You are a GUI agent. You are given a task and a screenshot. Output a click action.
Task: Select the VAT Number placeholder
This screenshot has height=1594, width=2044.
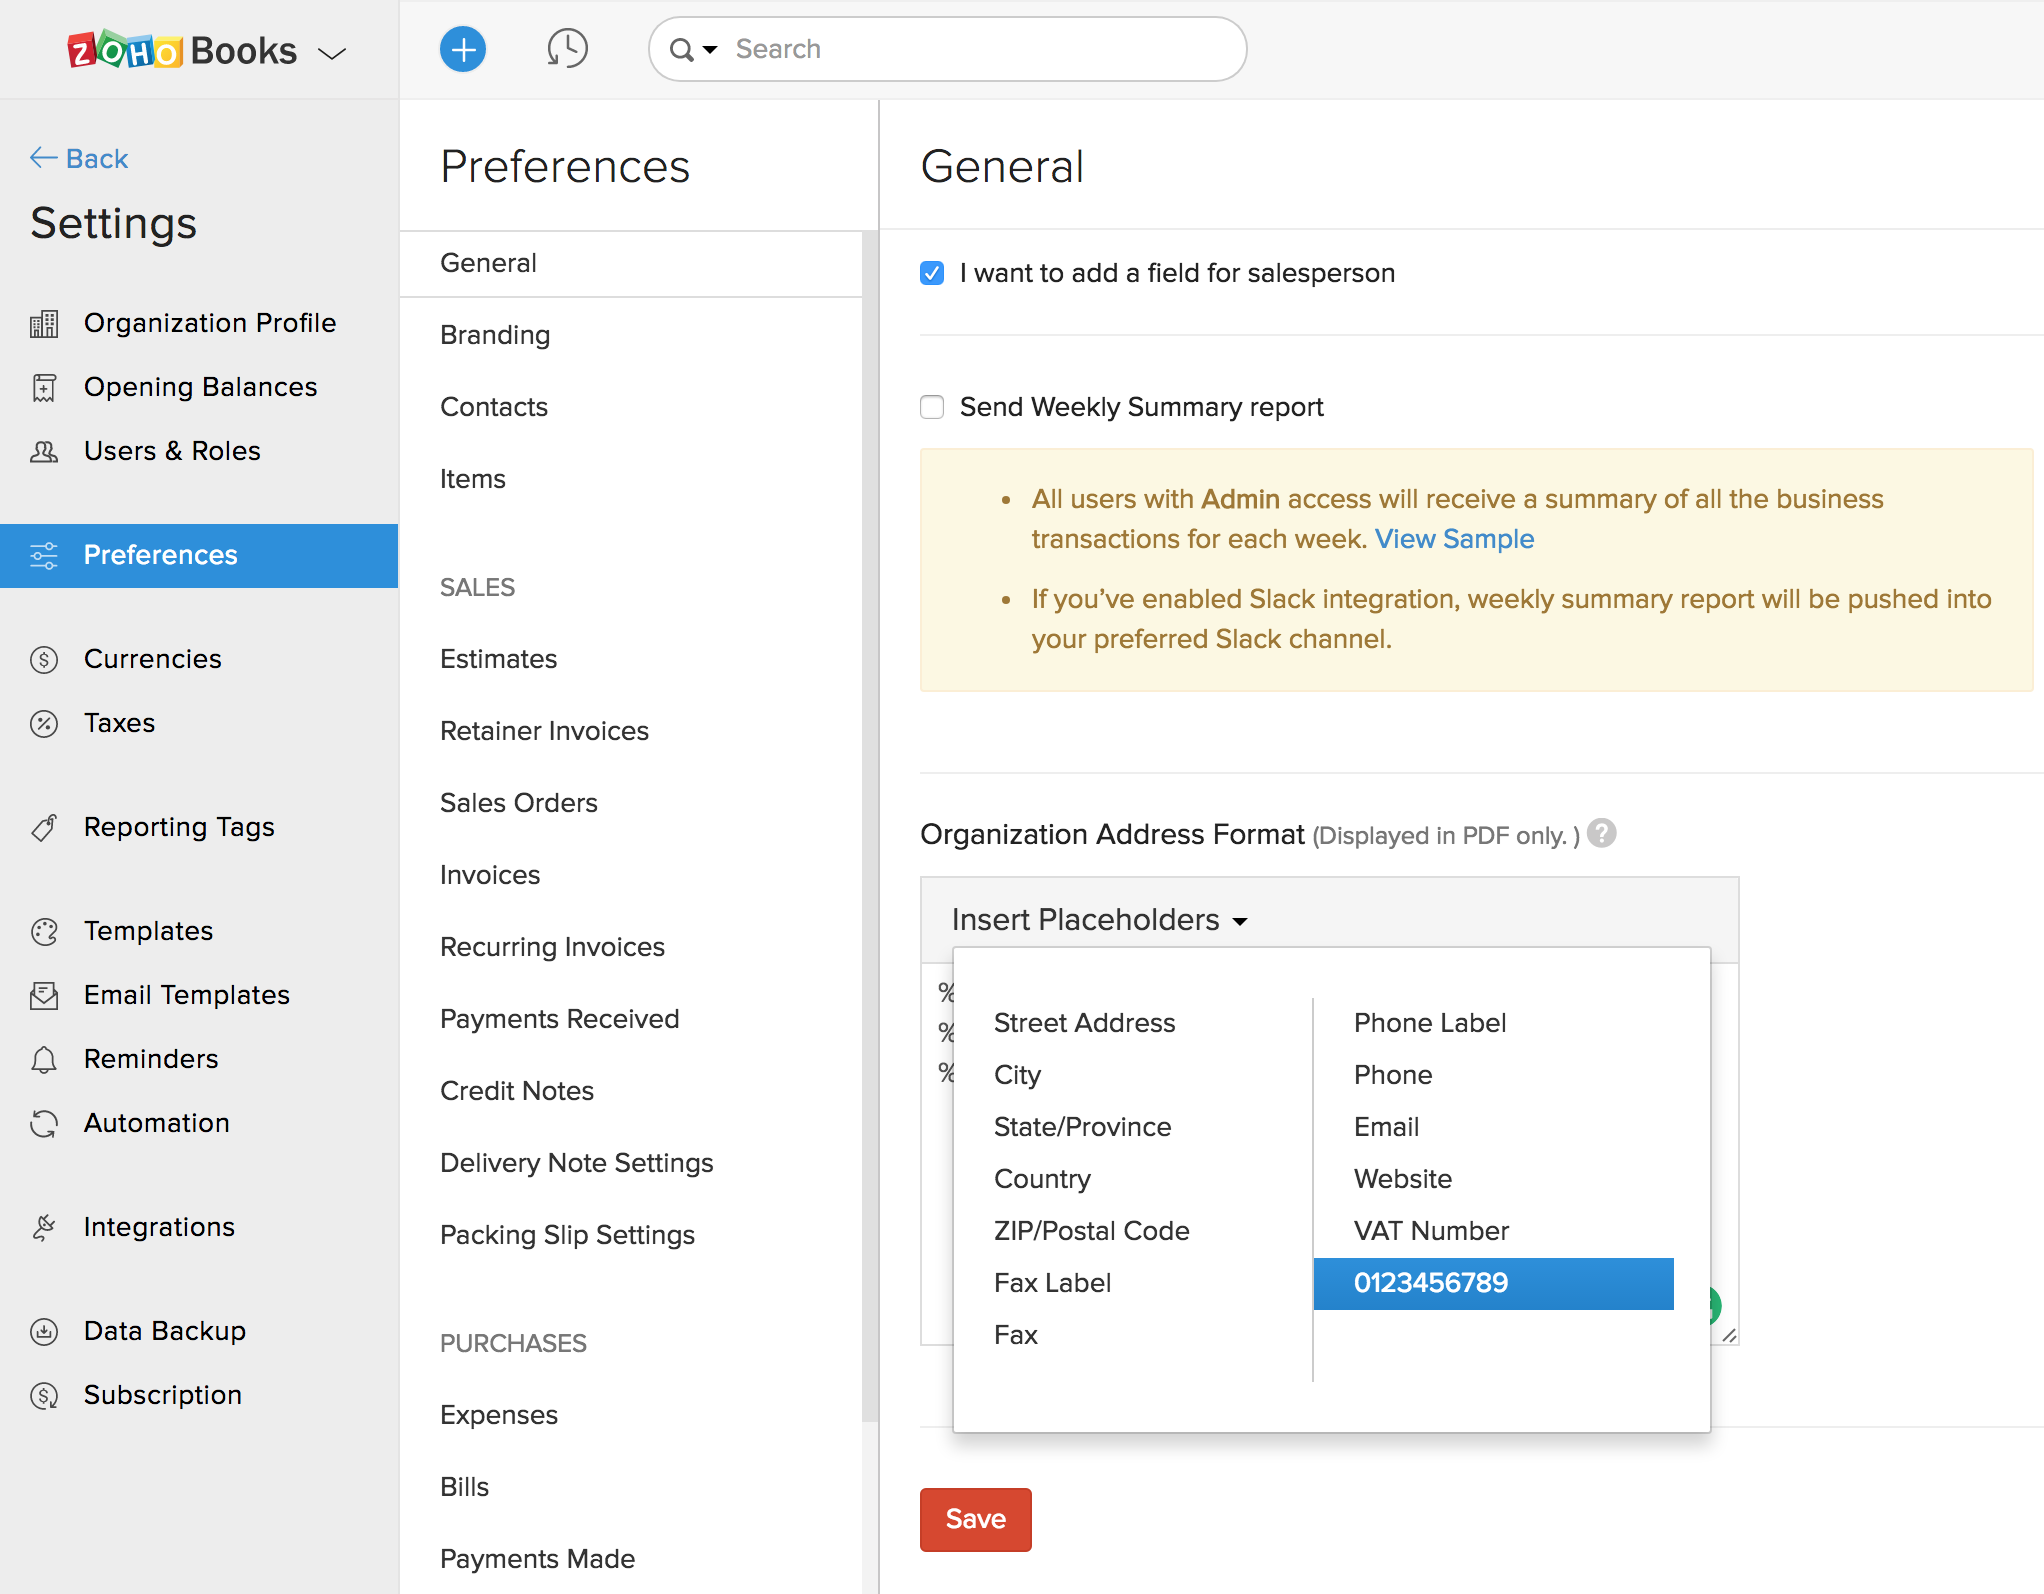(1431, 1231)
